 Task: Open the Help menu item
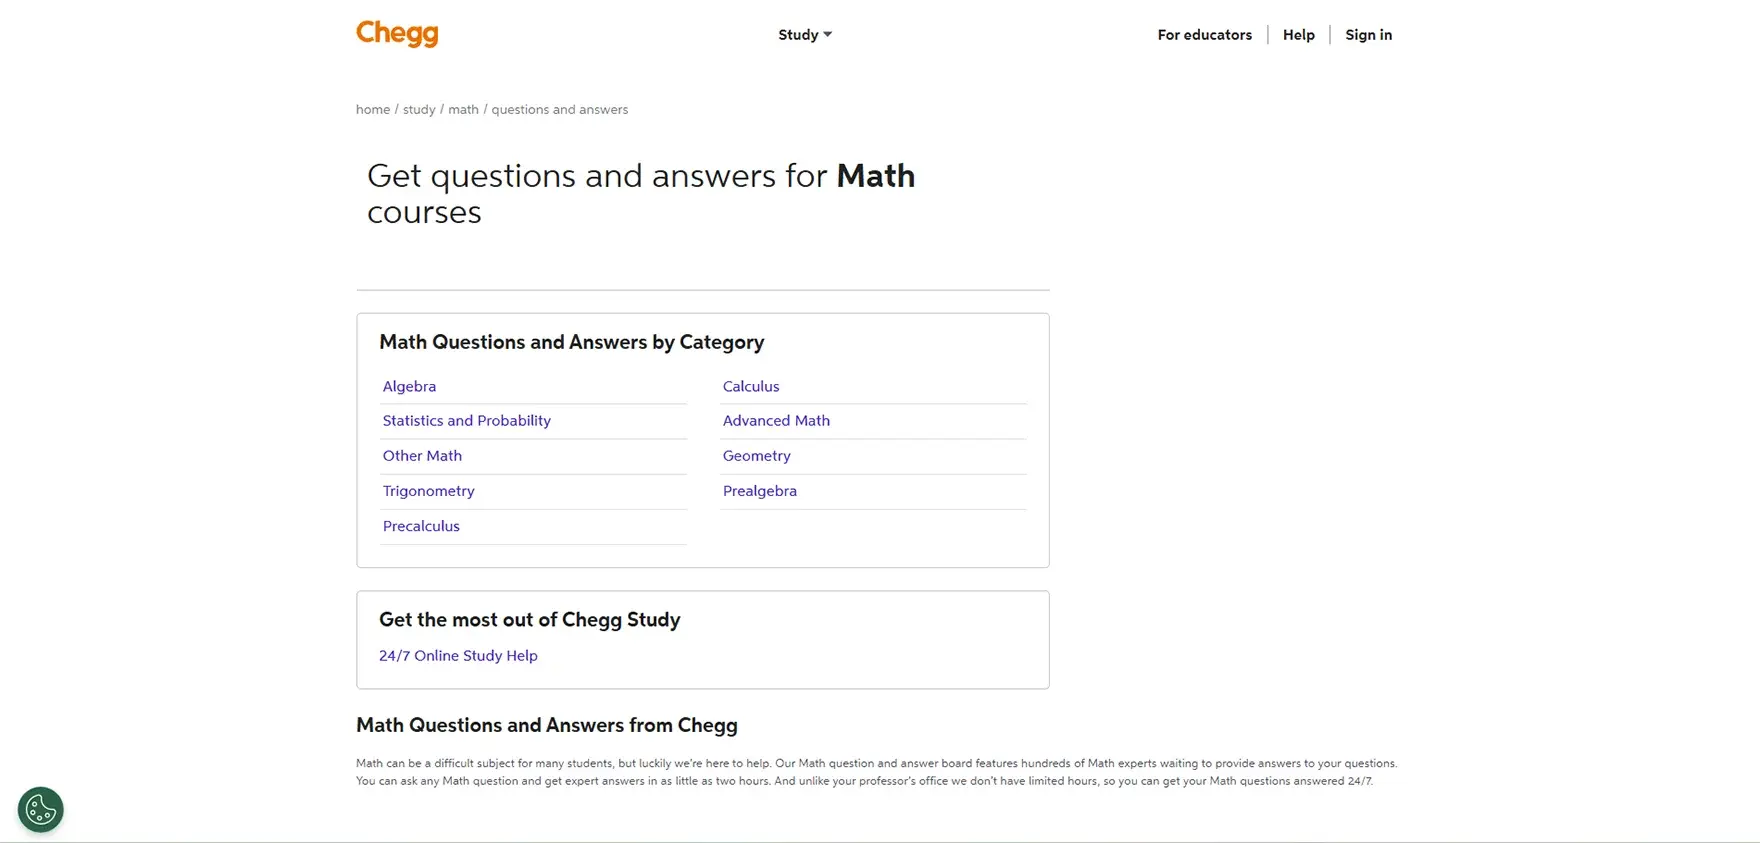pos(1298,34)
